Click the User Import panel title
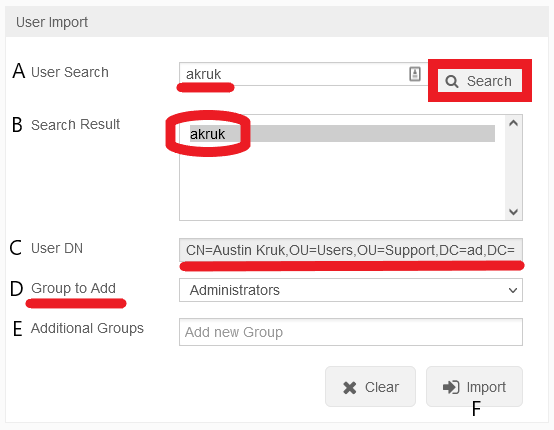Viewport: 554px width, 430px height. click(52, 22)
